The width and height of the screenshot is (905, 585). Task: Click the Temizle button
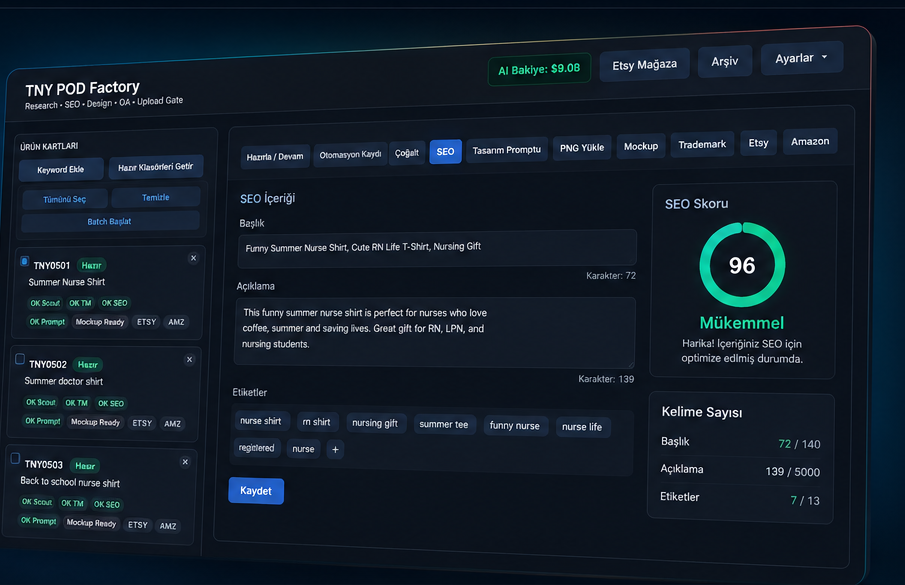tap(156, 197)
